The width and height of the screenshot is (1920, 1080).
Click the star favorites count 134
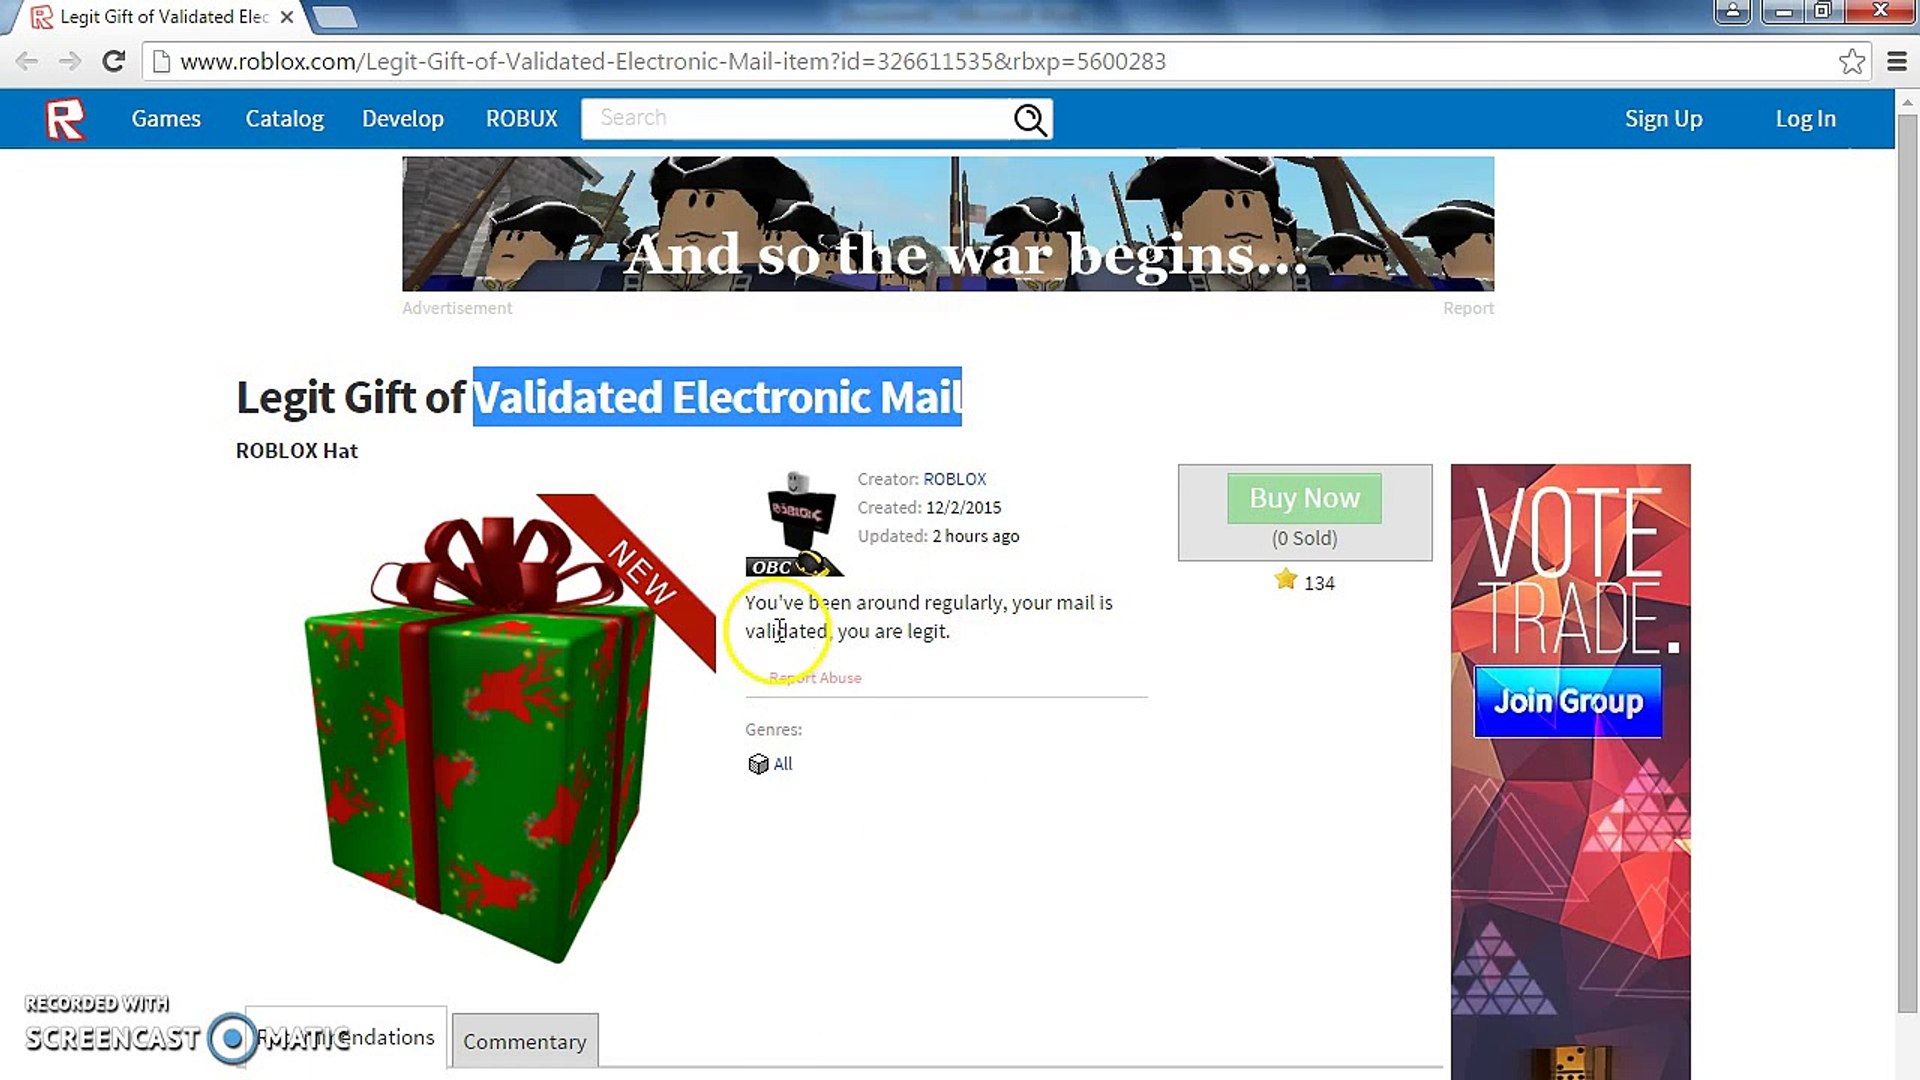pyautogui.click(x=1304, y=582)
